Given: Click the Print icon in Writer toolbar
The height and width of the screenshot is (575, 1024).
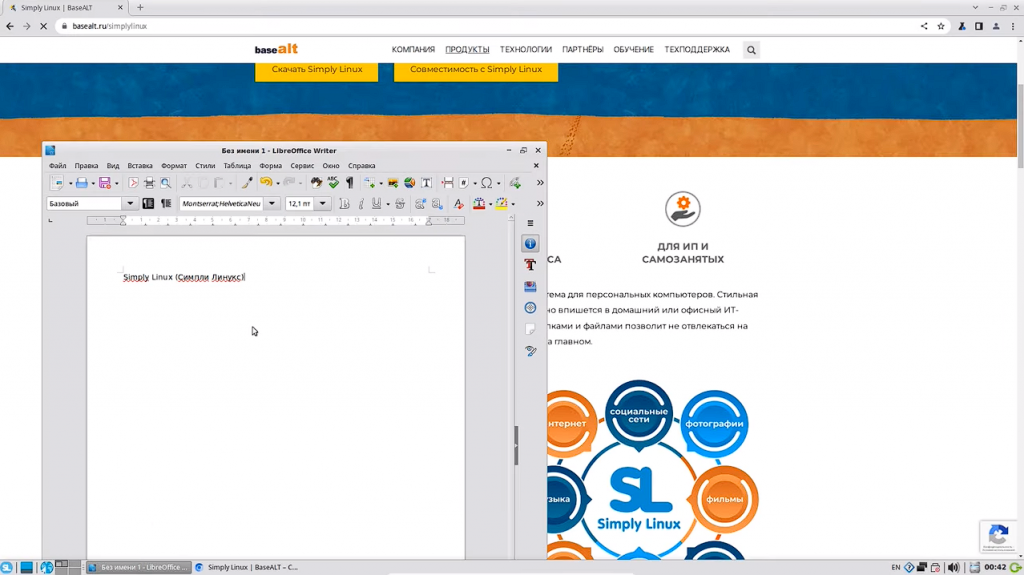Looking at the screenshot, I should pos(149,183).
